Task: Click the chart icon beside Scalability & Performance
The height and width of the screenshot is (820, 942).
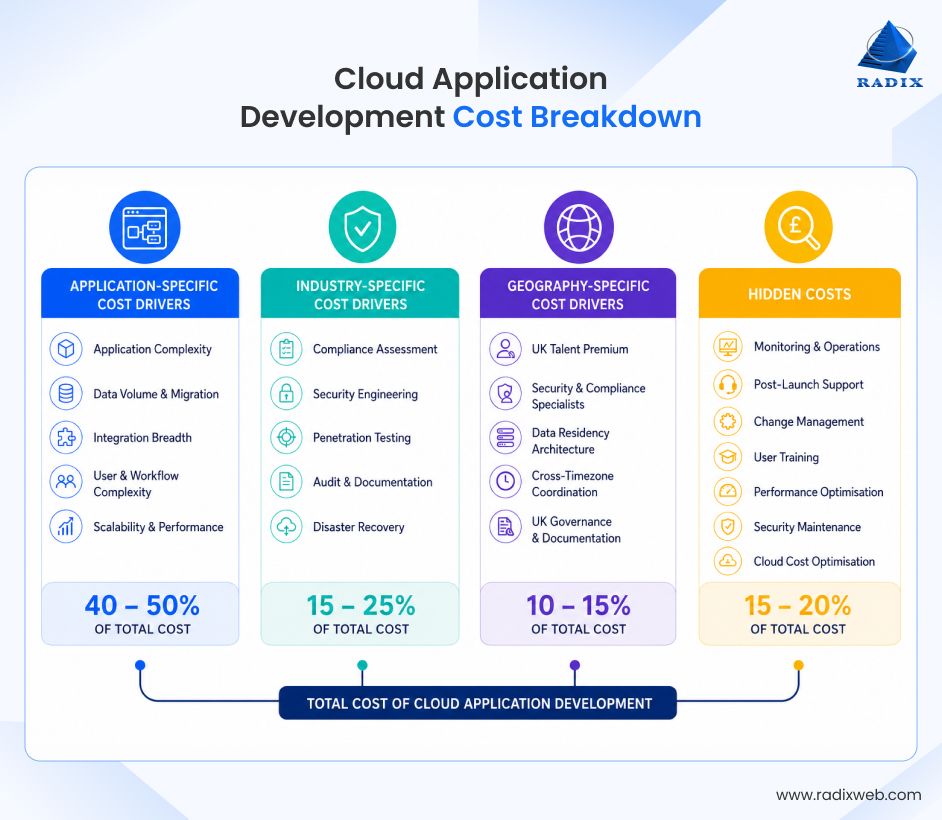Action: [66, 527]
